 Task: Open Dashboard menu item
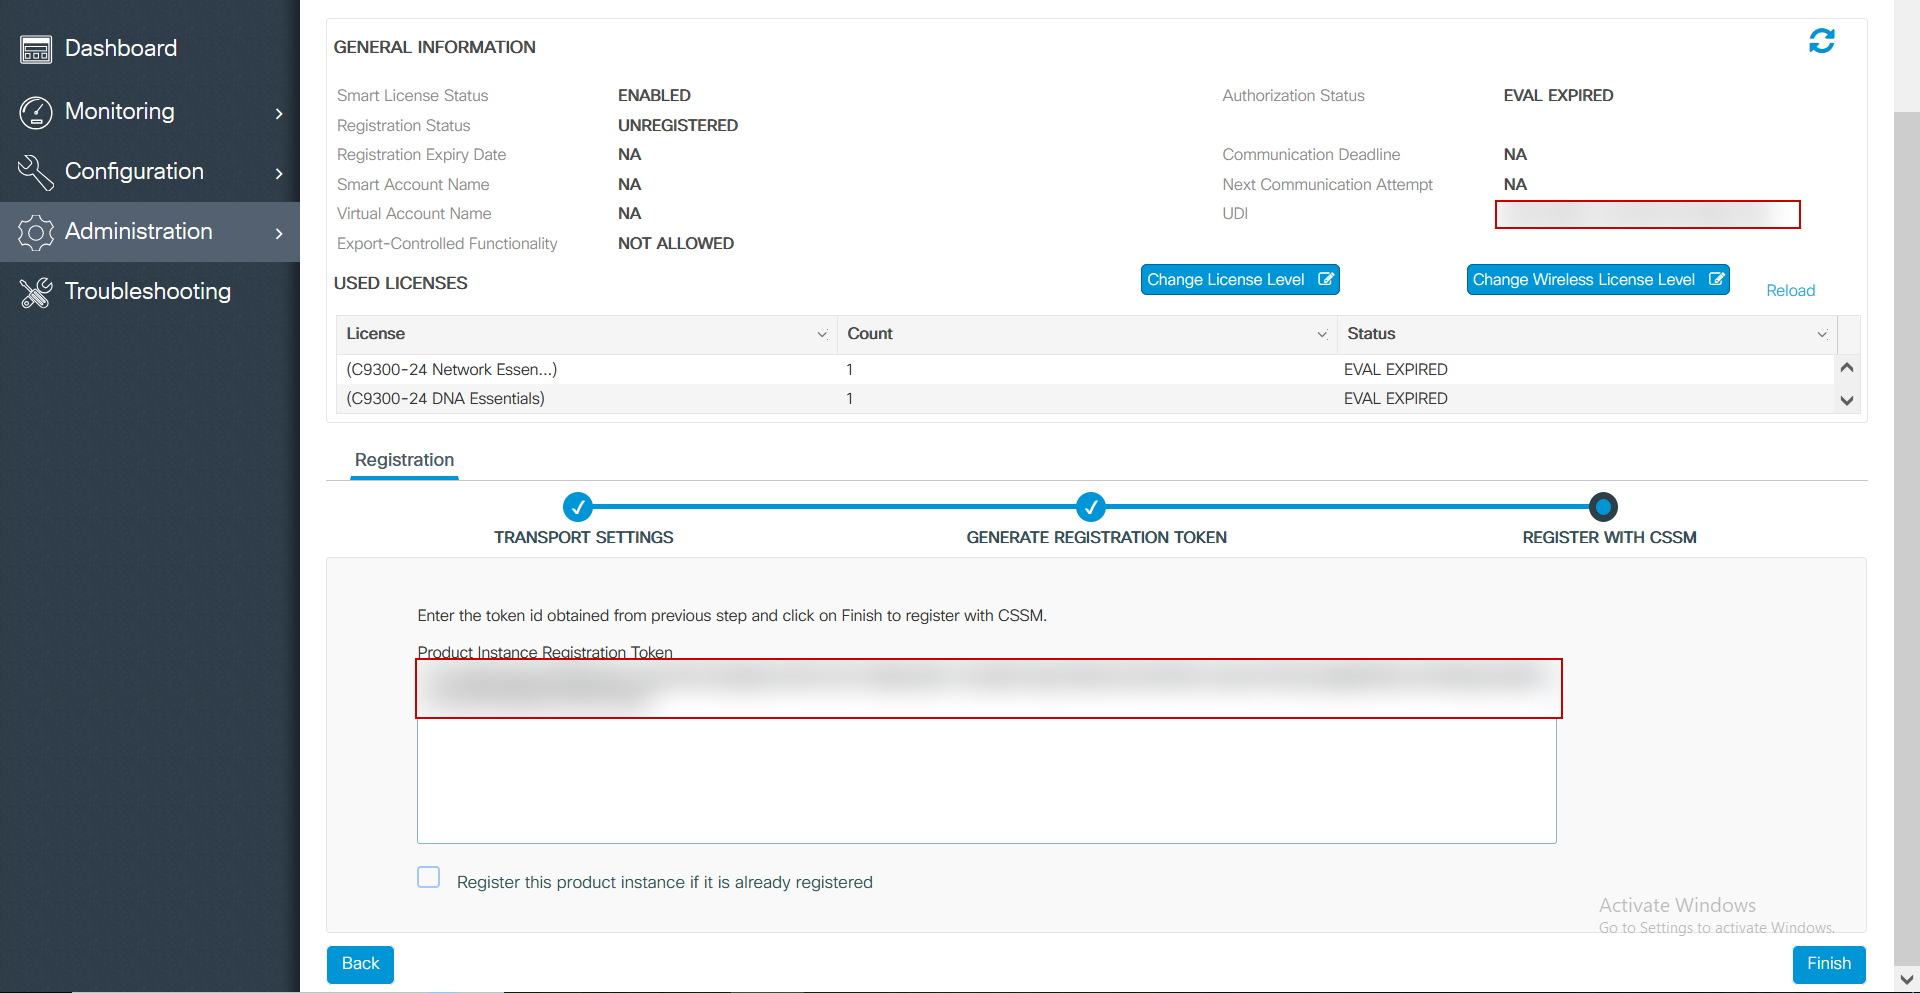150,48
